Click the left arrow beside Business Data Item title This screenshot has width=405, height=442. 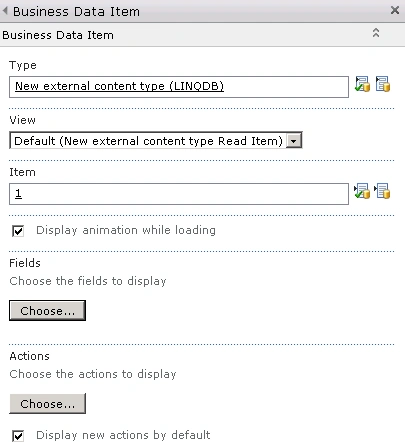click(x=5, y=11)
